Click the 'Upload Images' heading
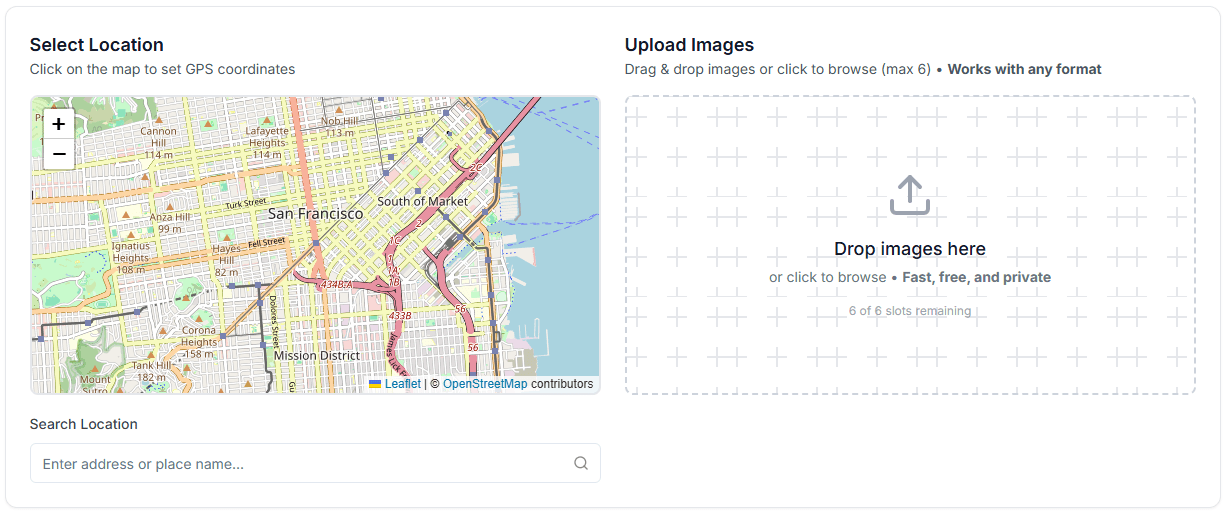1228x515 pixels. pos(689,45)
